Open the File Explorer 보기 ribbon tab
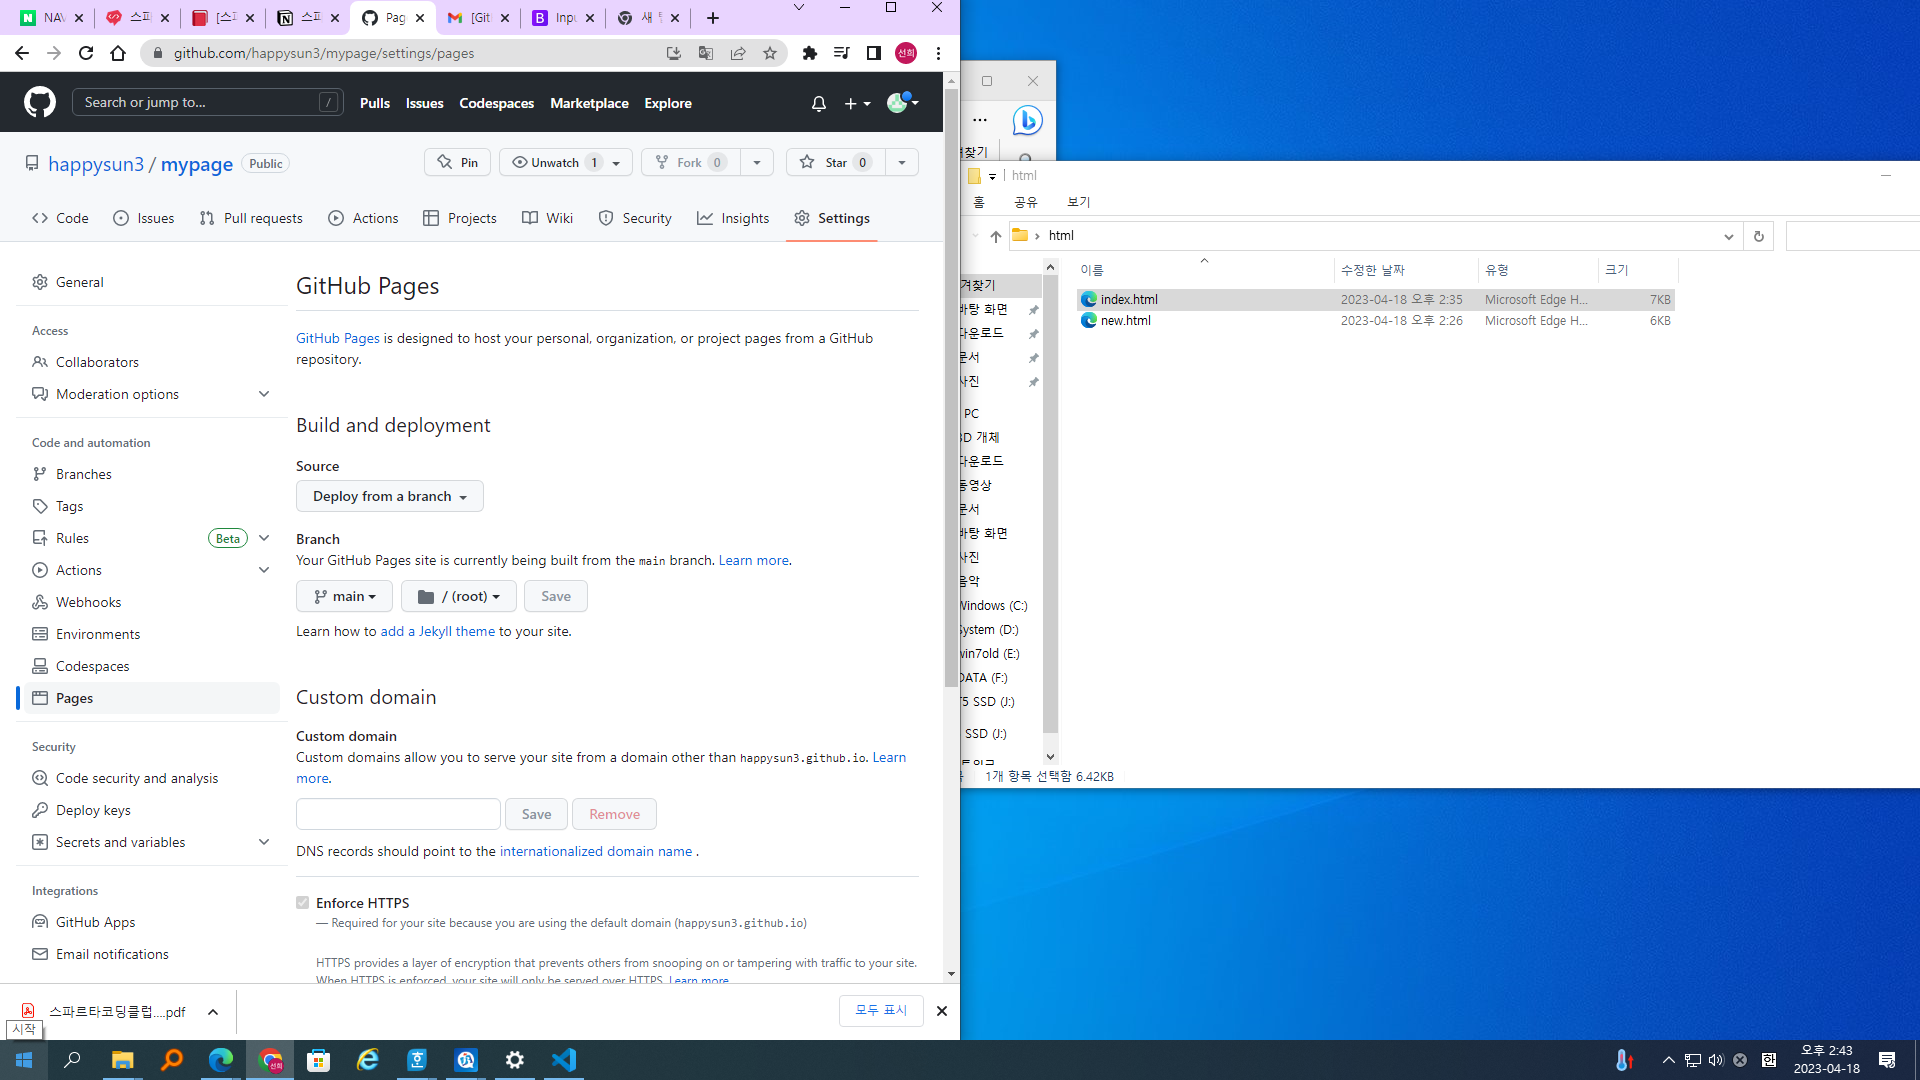Image resolution: width=1920 pixels, height=1080 pixels. point(1078,202)
